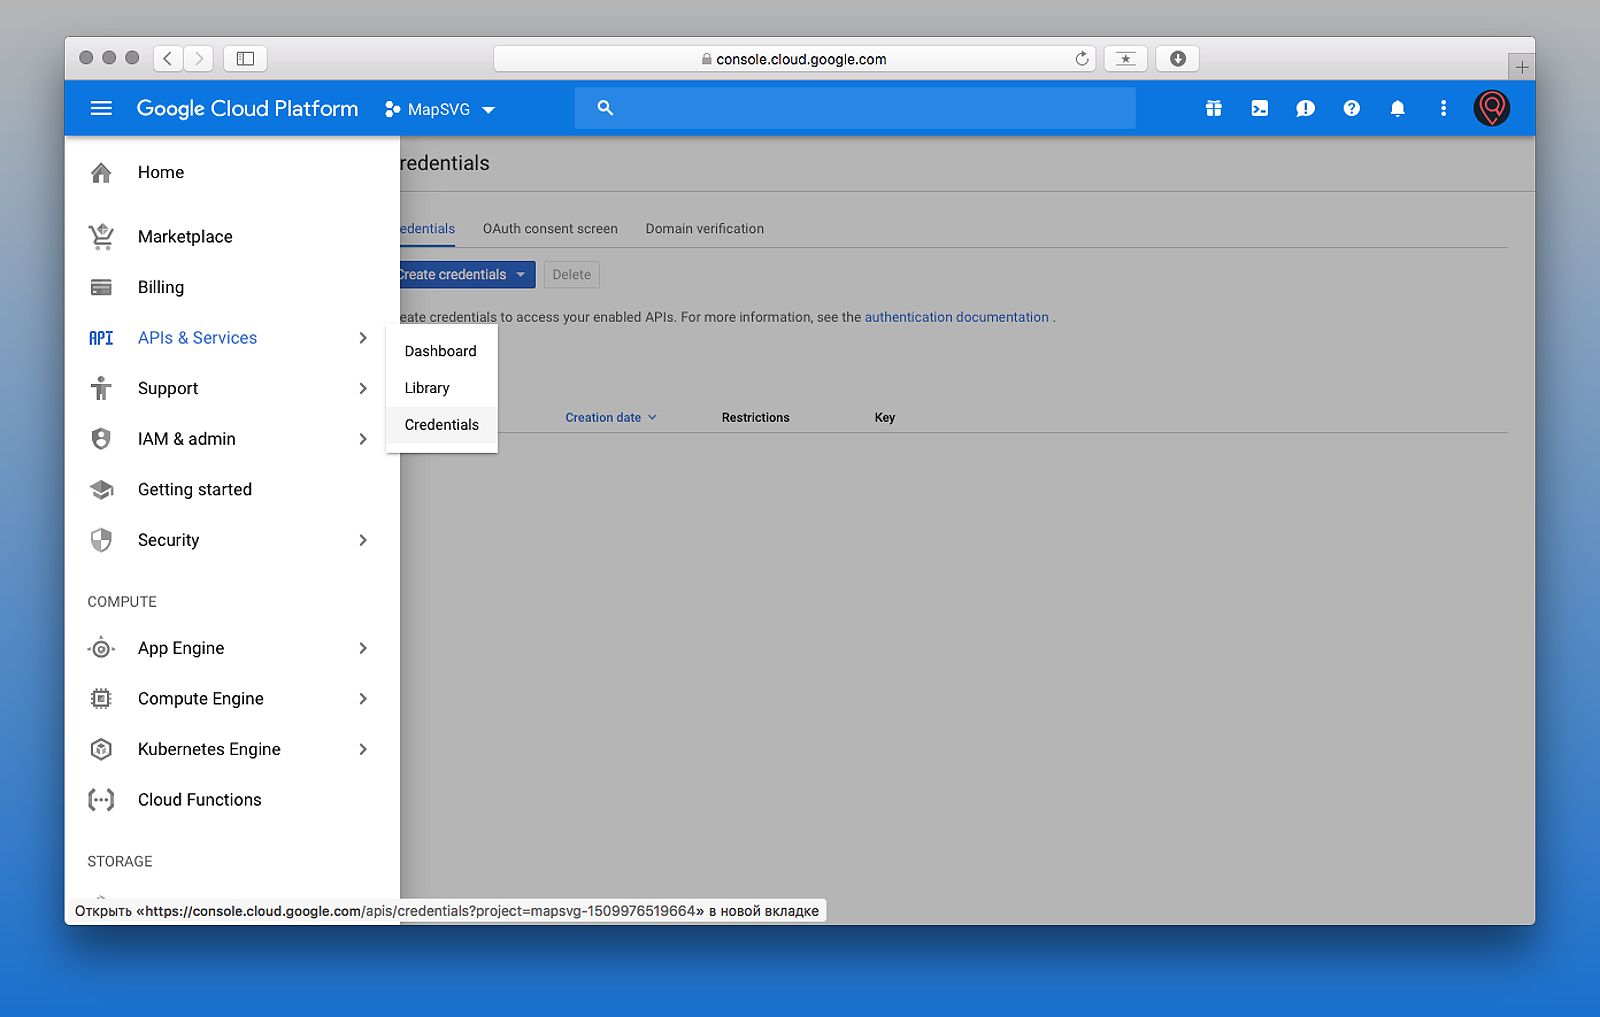Screen dimensions: 1600x1017
Task: Open the send feedback icon
Action: pyautogui.click(x=1305, y=108)
